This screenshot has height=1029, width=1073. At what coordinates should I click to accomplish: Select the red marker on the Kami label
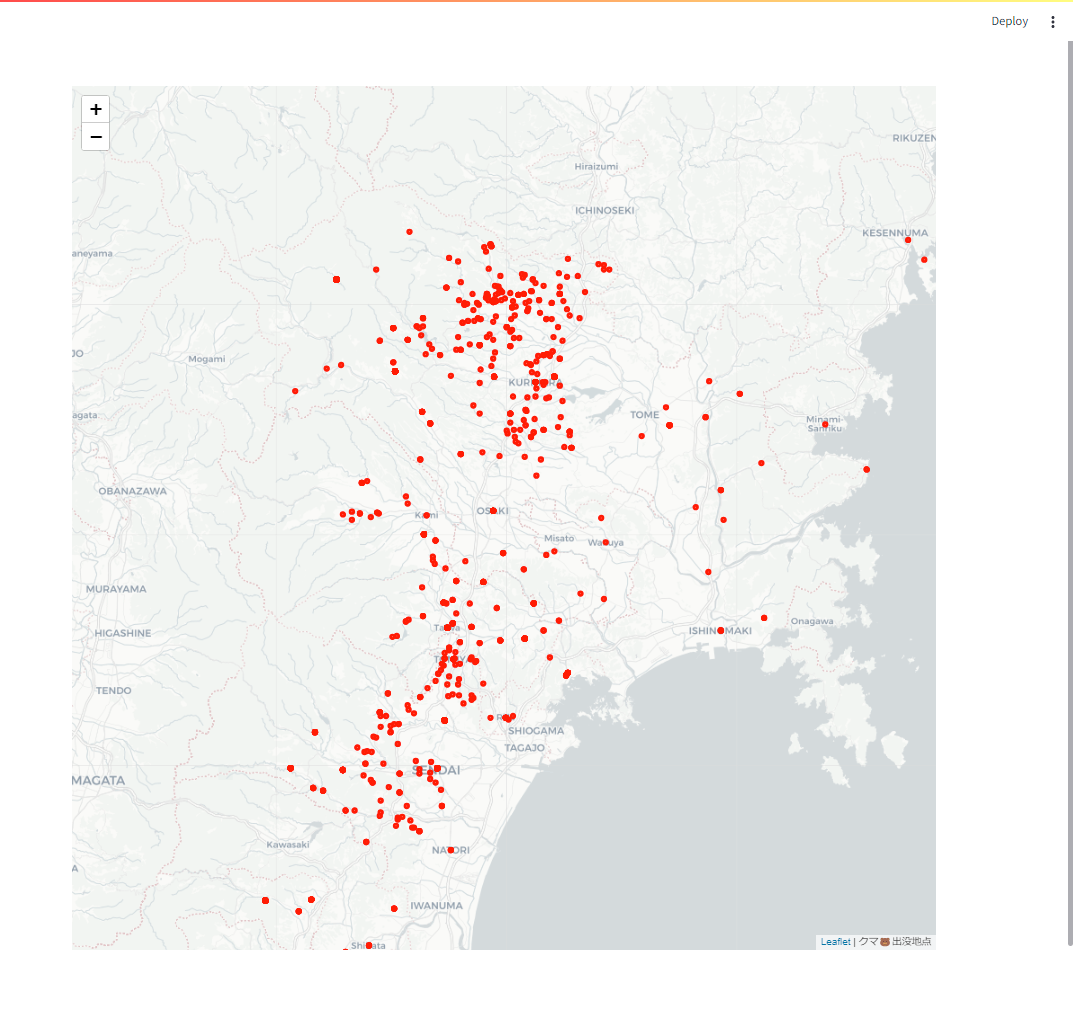tap(426, 515)
